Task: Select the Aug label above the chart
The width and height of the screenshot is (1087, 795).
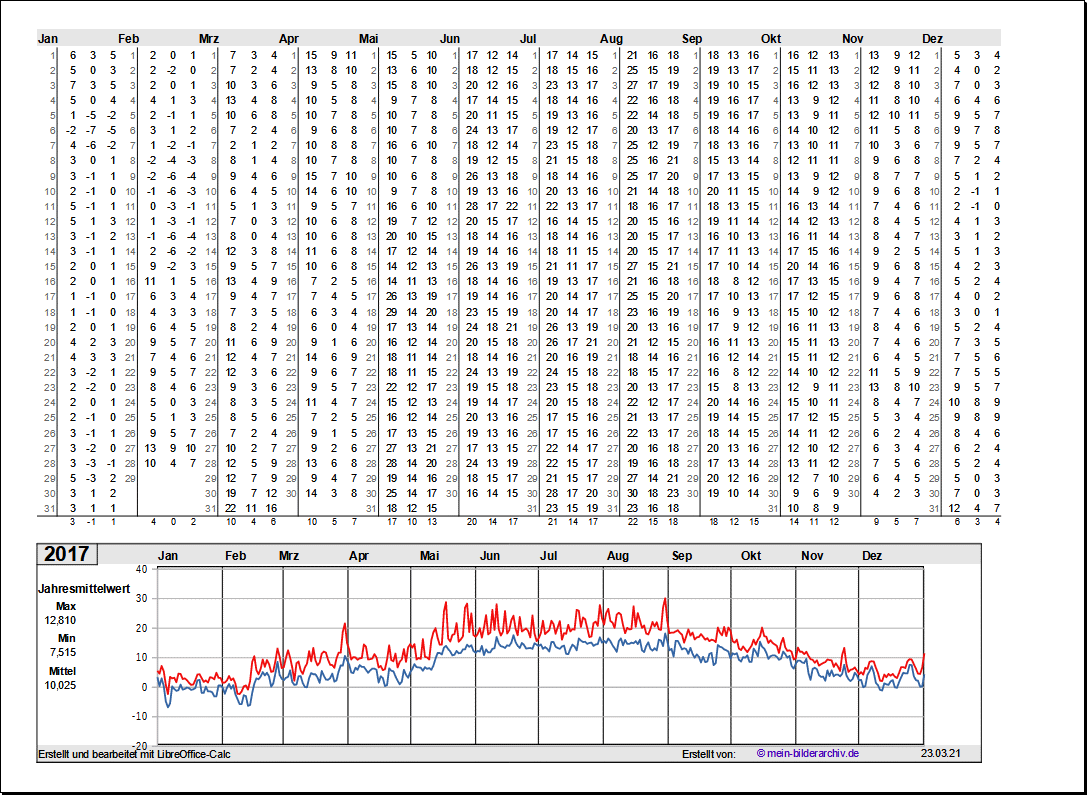Action: coord(617,556)
